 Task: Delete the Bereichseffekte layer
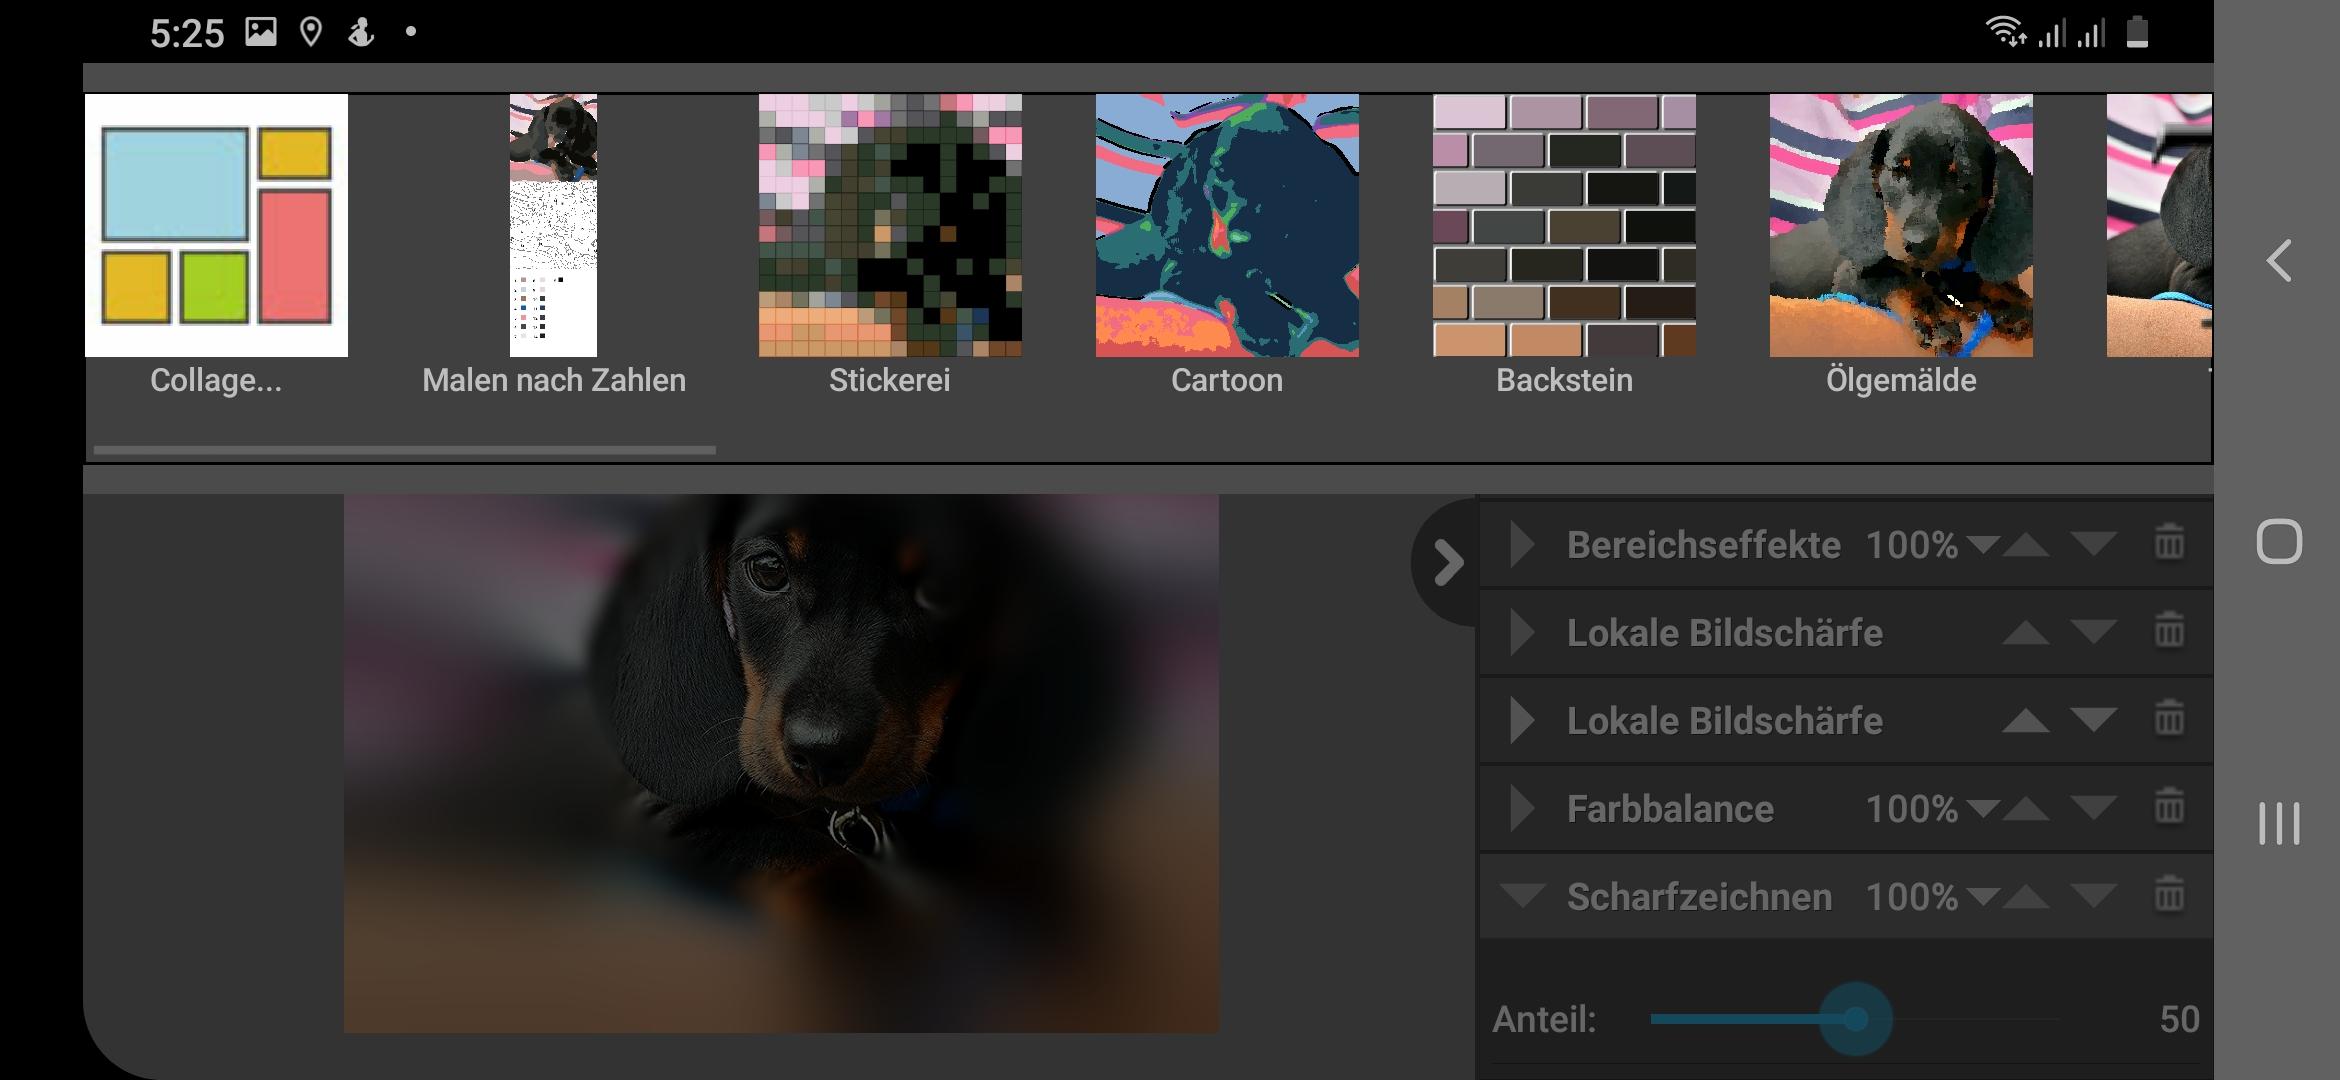pyautogui.click(x=2169, y=543)
